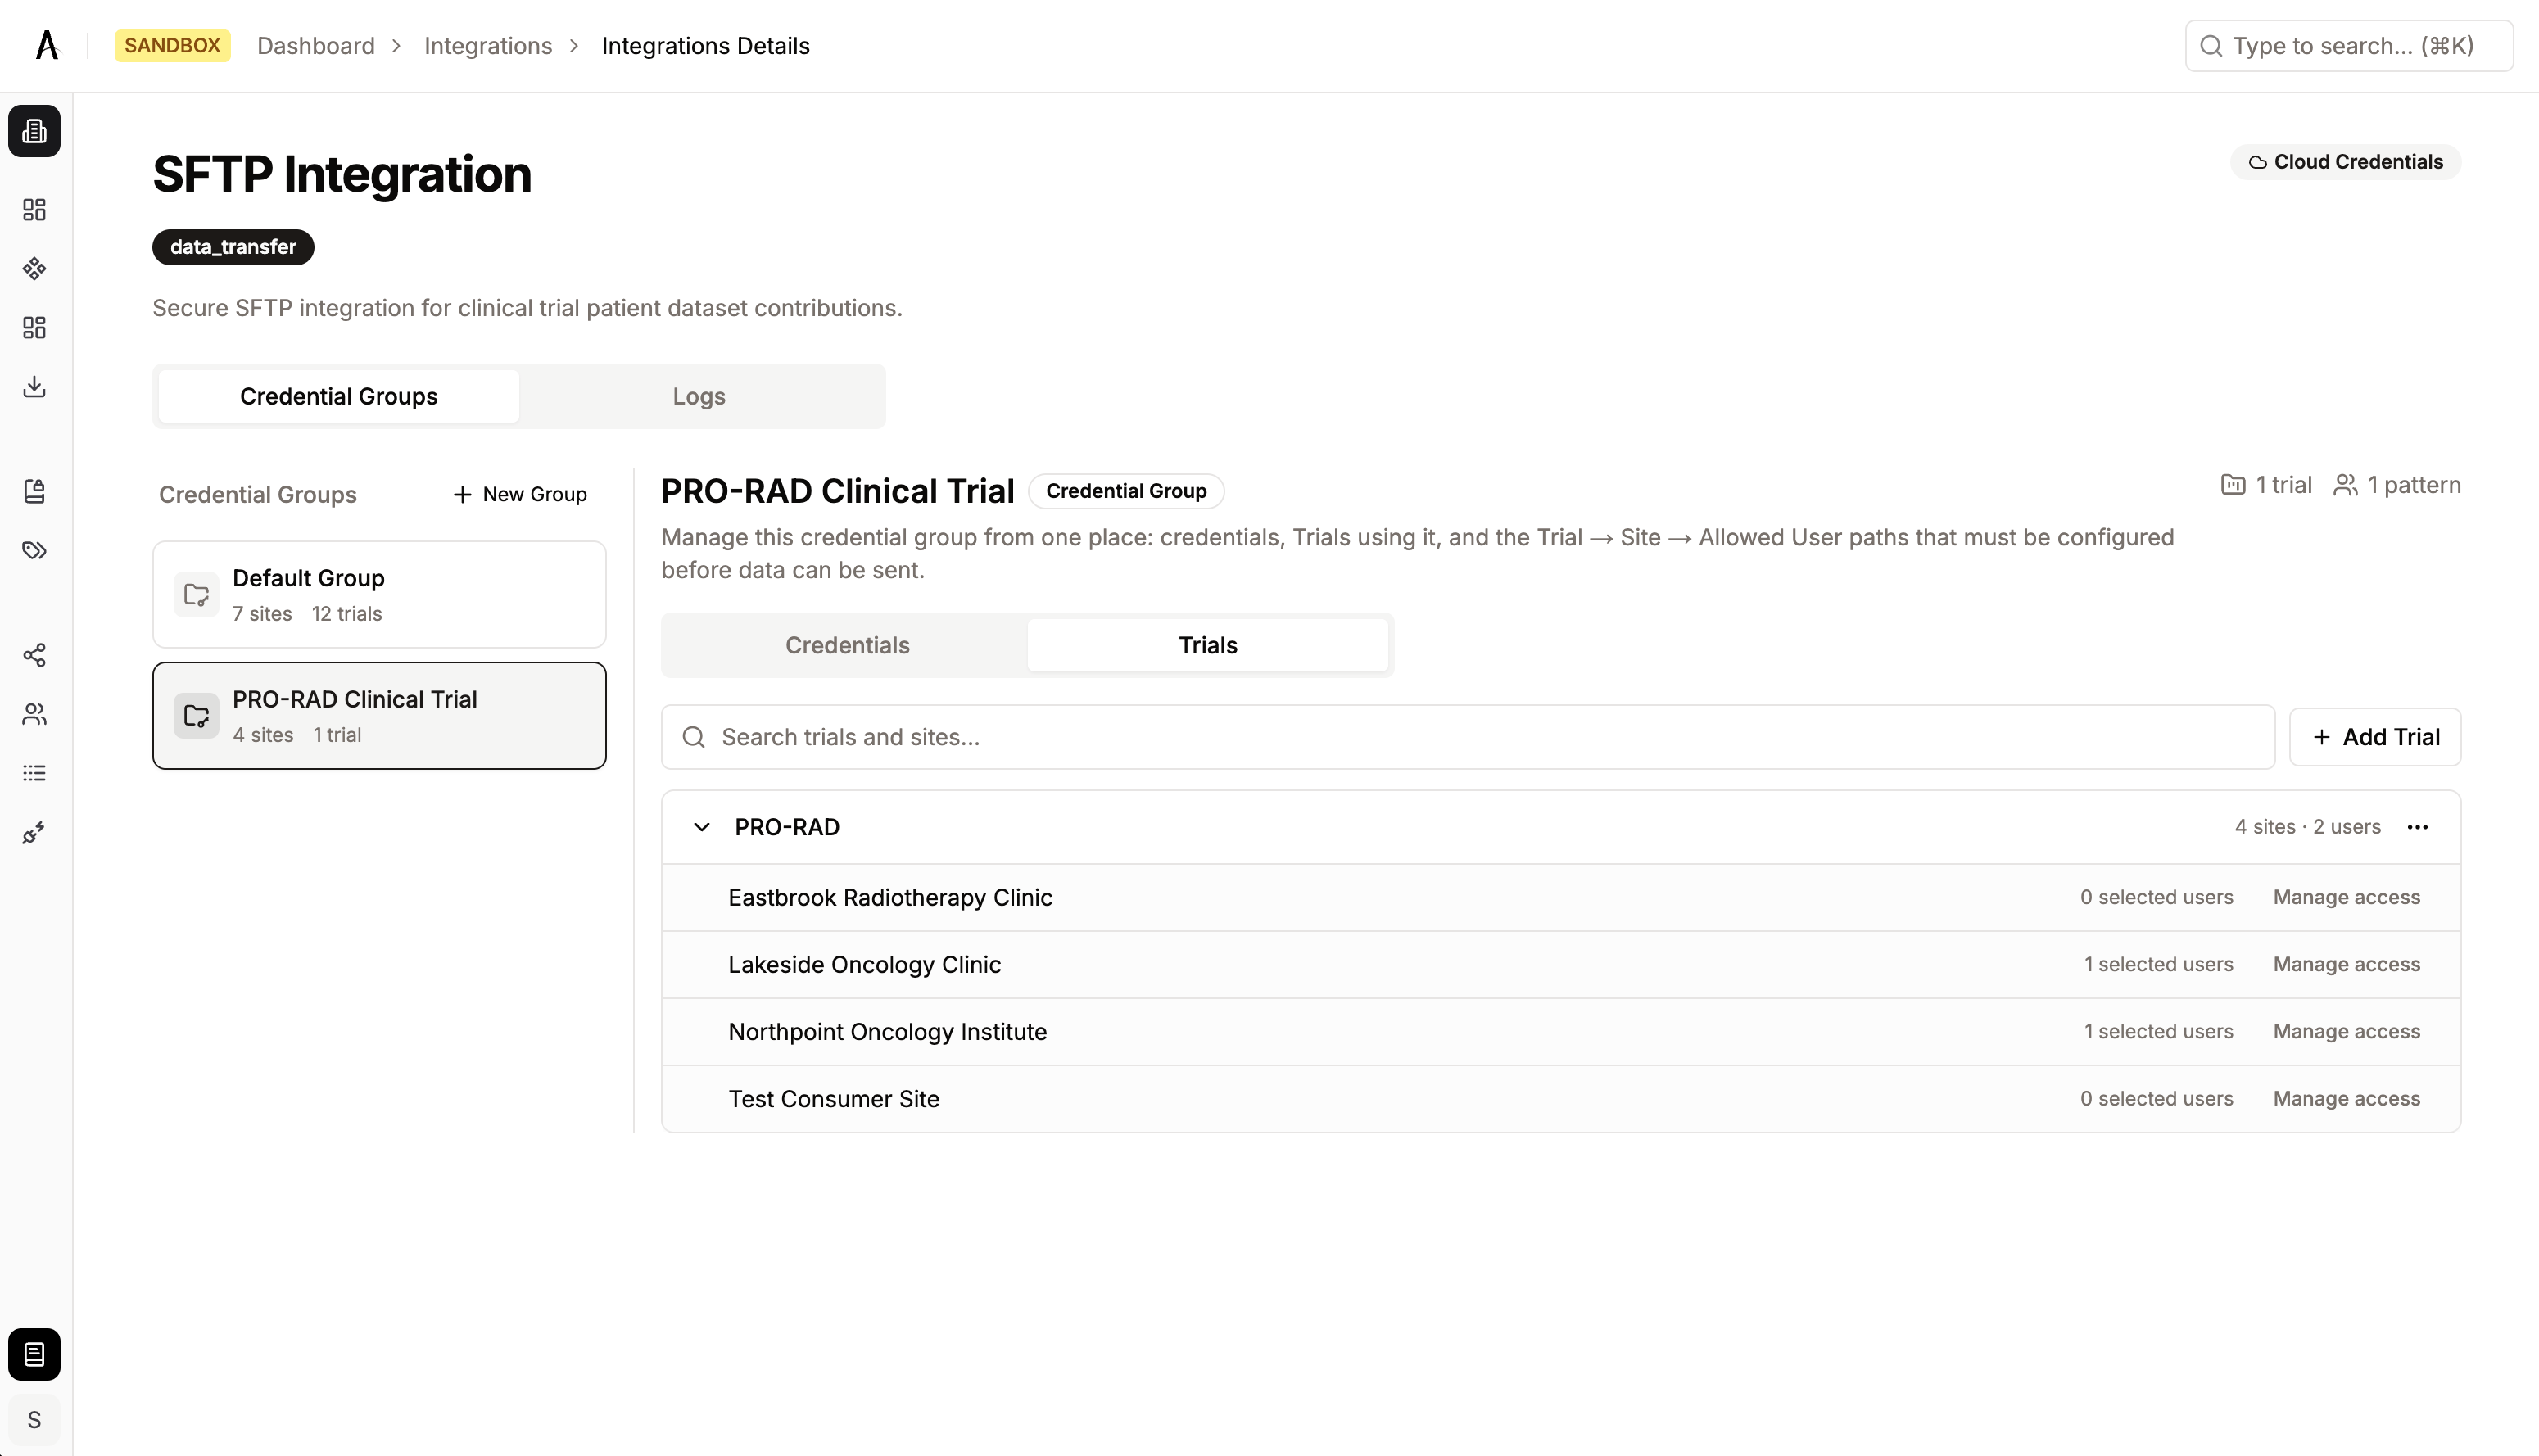Switch to the Logs tab
The image size is (2539, 1456).
[699, 396]
